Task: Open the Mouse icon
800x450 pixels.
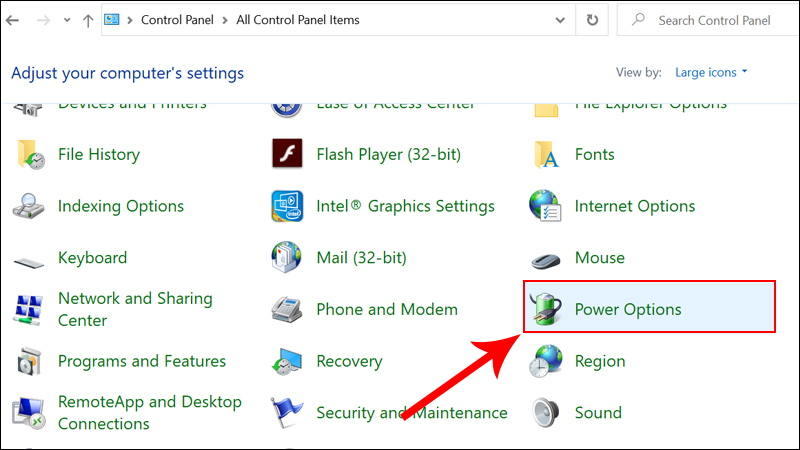Action: 545,259
